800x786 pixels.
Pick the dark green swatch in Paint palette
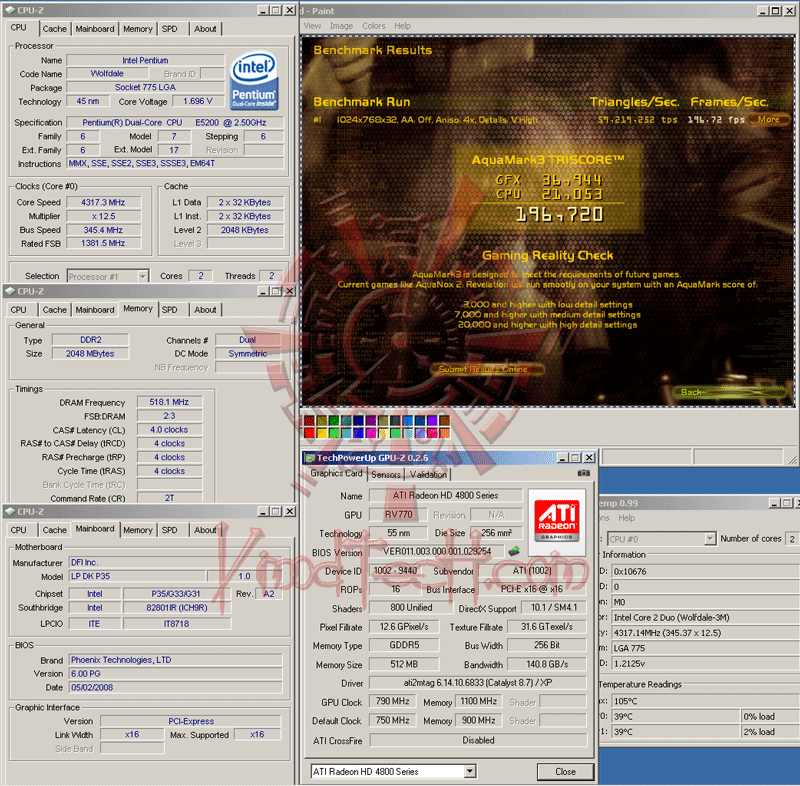pos(334,421)
